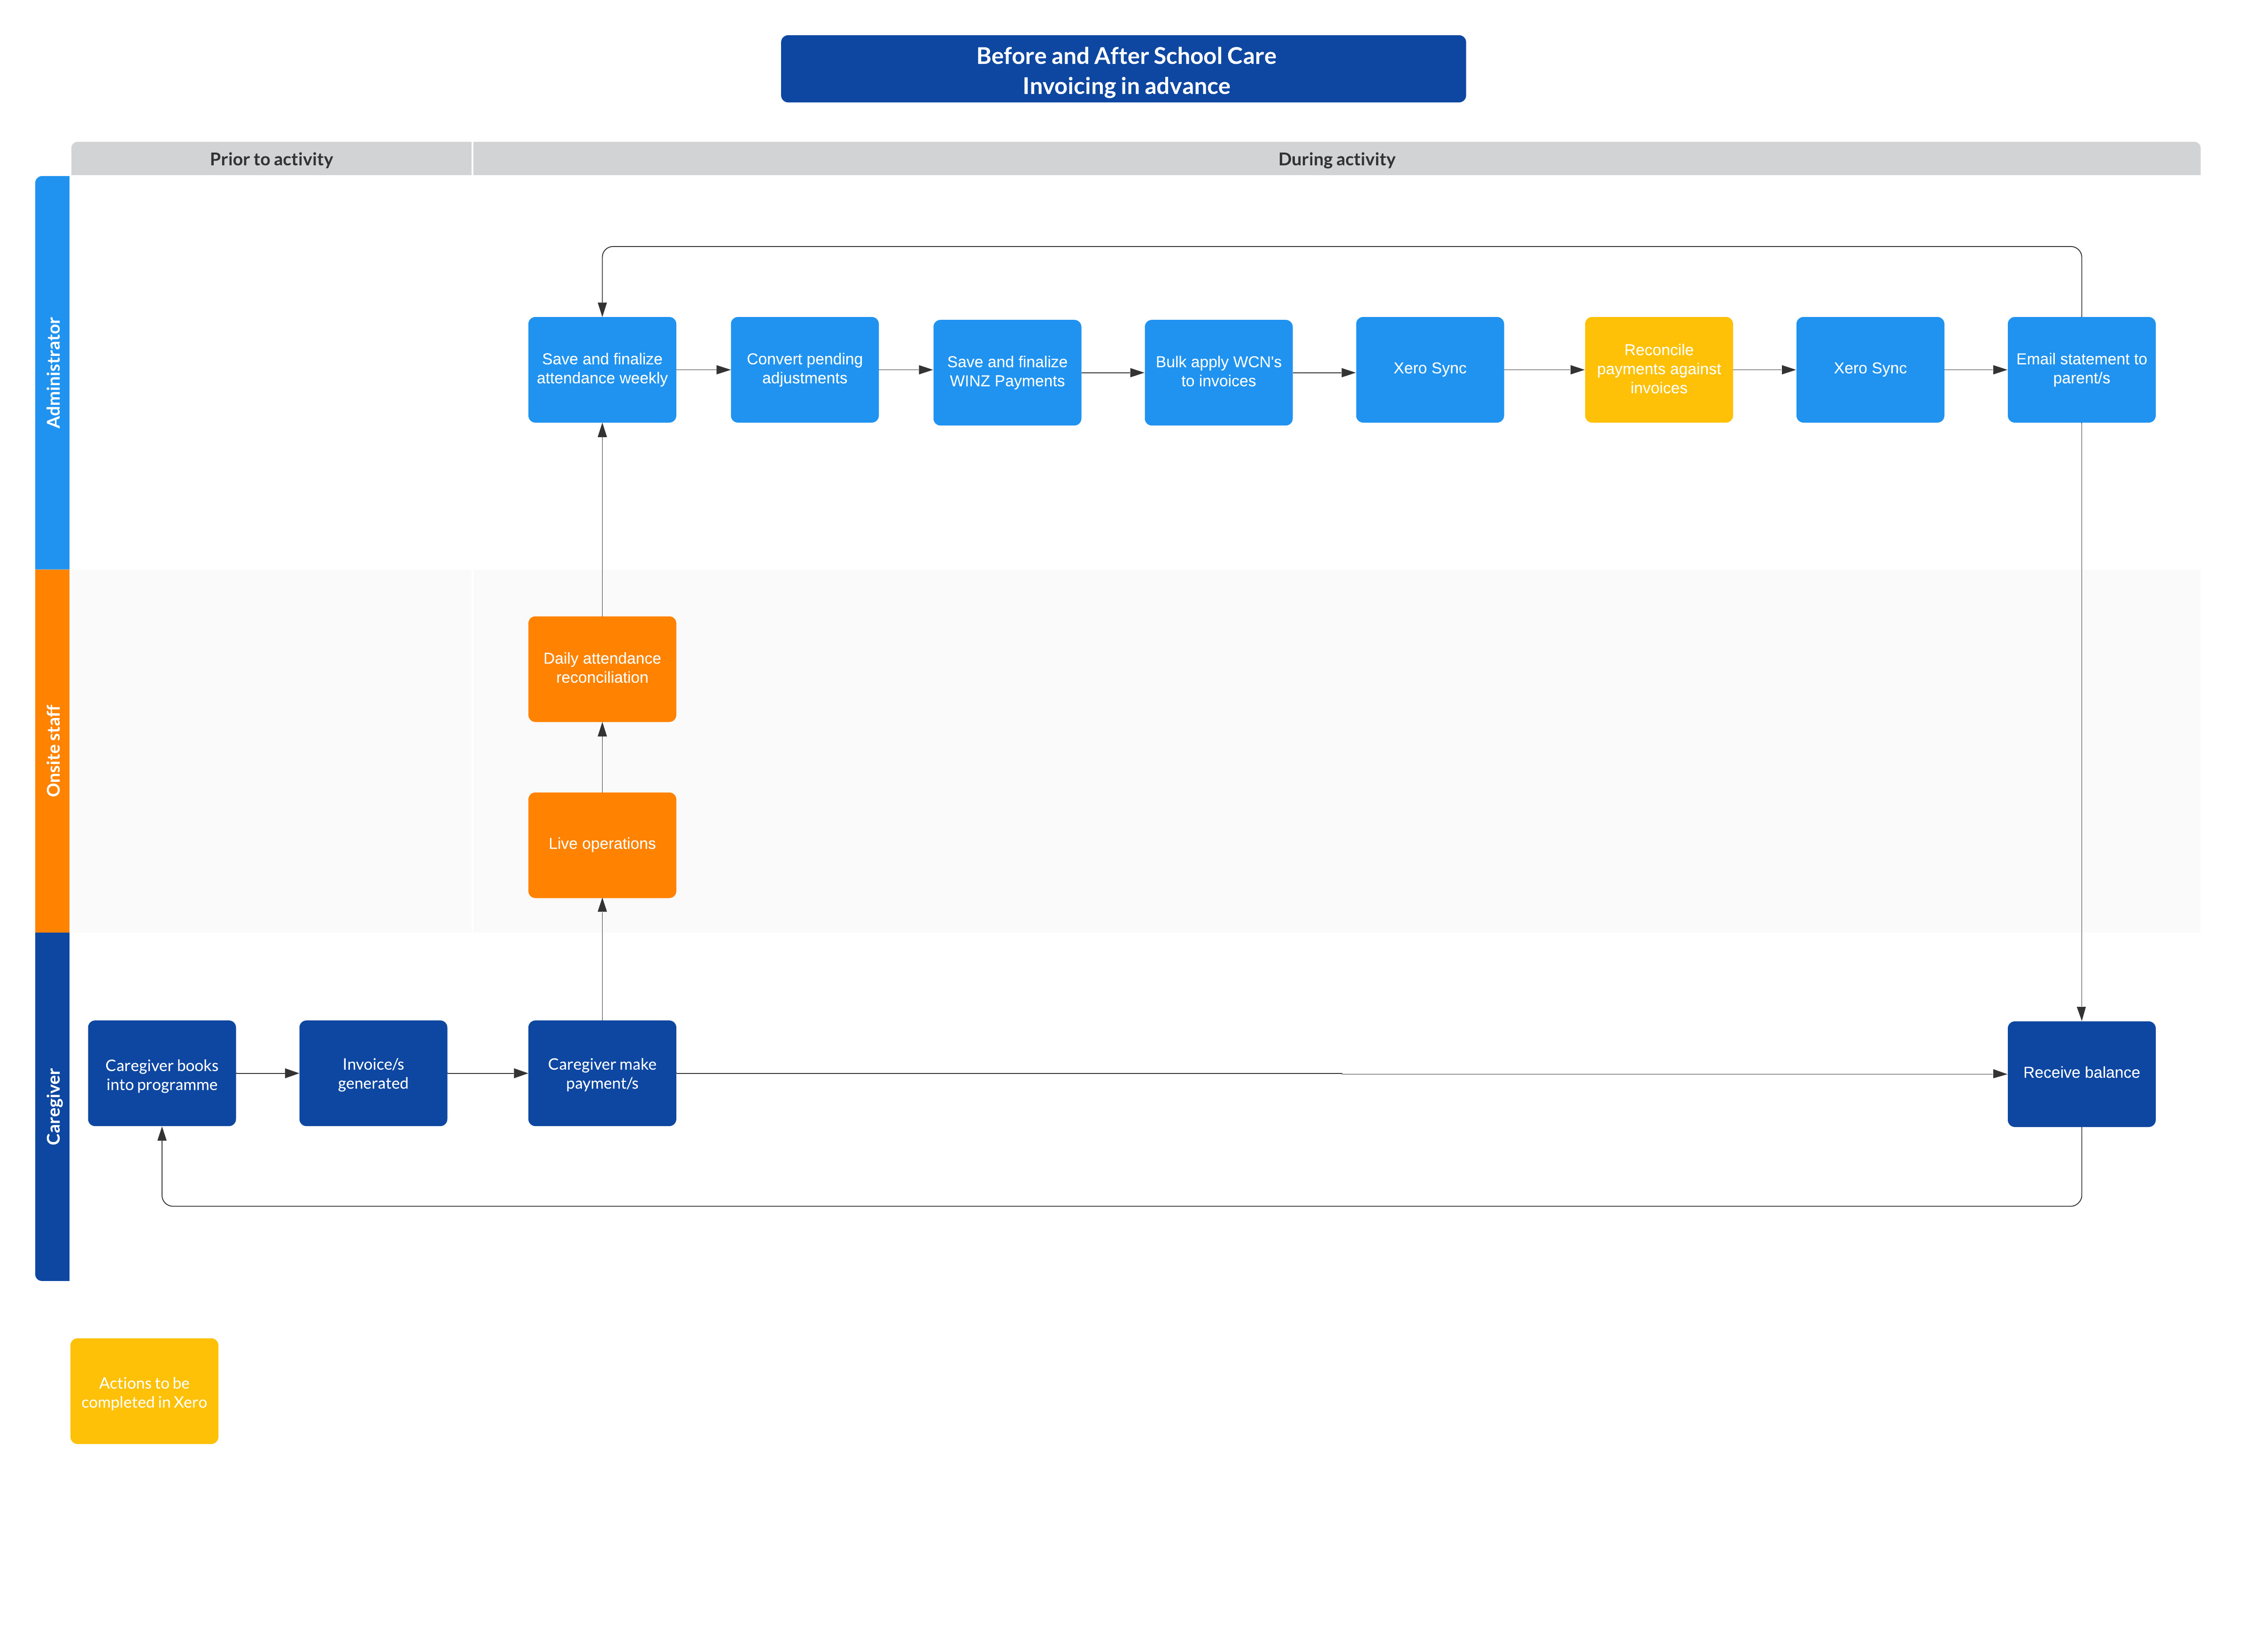The width and height of the screenshot is (2245, 1652).
Task: Select the 'Receive balance' box
Action: 2081,1073
